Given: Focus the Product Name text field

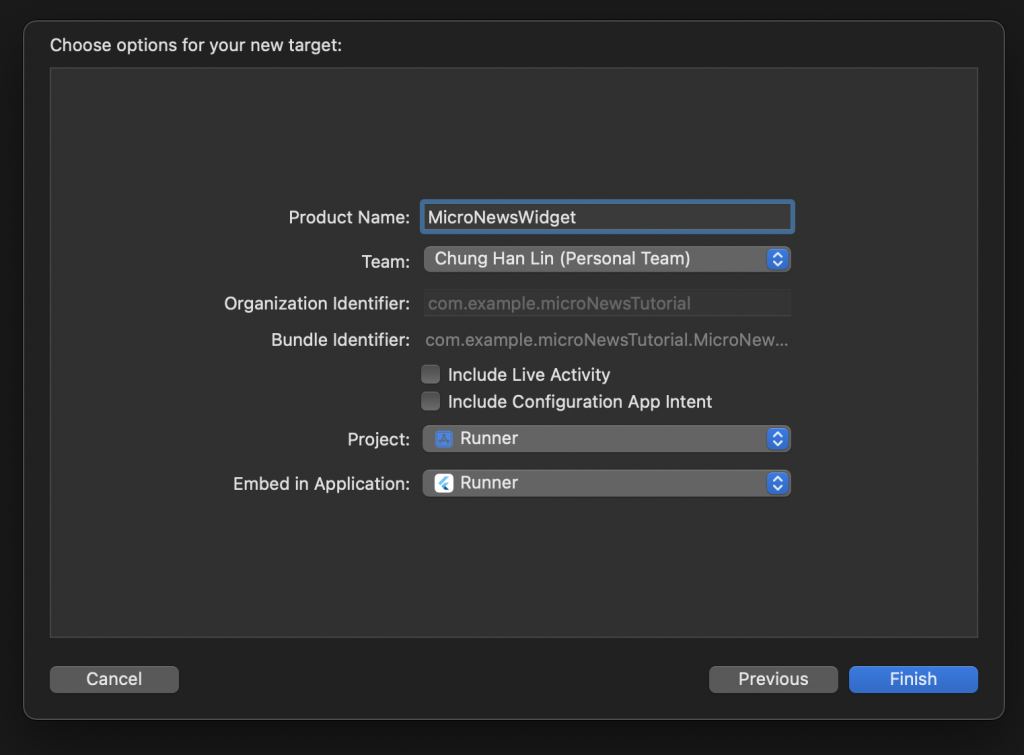Looking at the screenshot, I should 607,216.
